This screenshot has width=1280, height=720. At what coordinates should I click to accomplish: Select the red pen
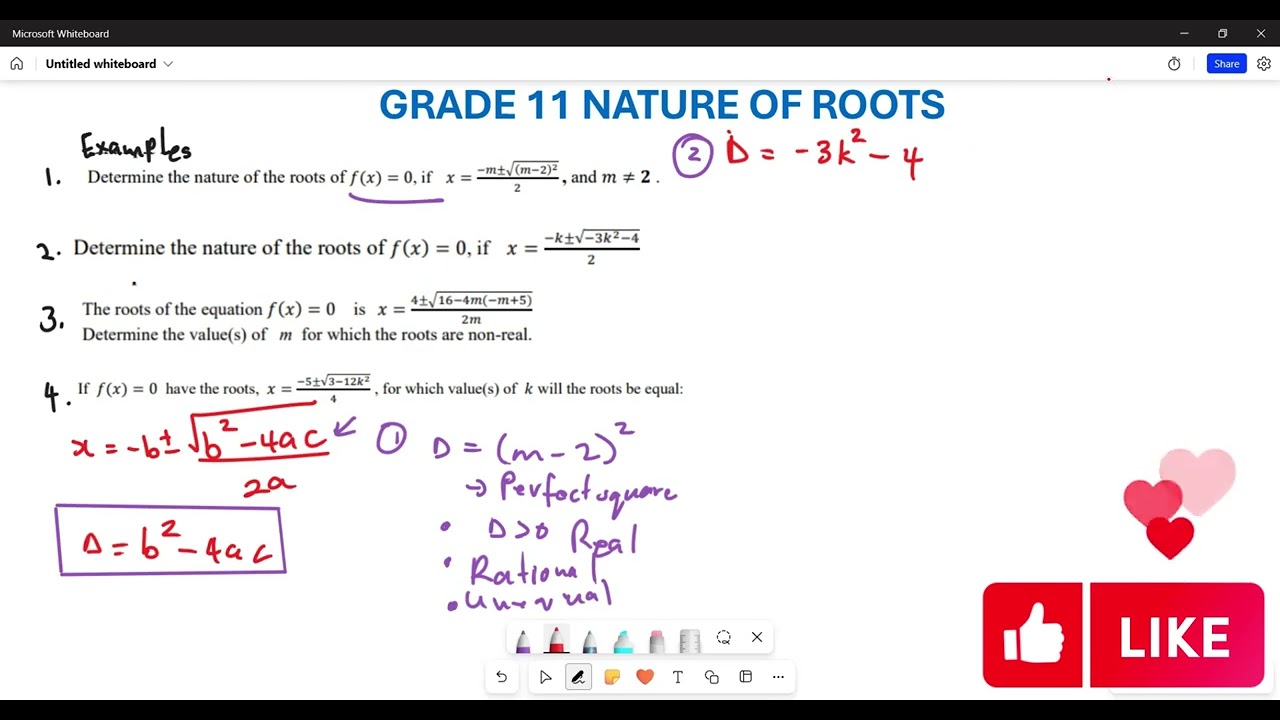tap(556, 640)
